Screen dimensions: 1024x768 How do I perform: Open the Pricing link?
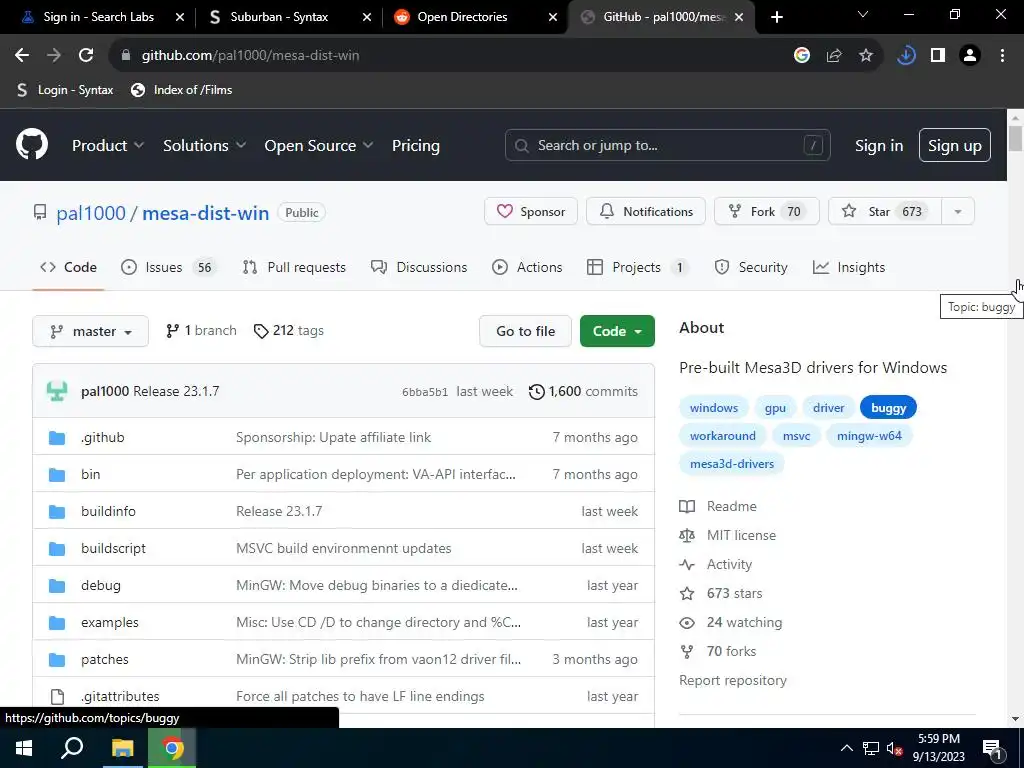click(x=415, y=146)
